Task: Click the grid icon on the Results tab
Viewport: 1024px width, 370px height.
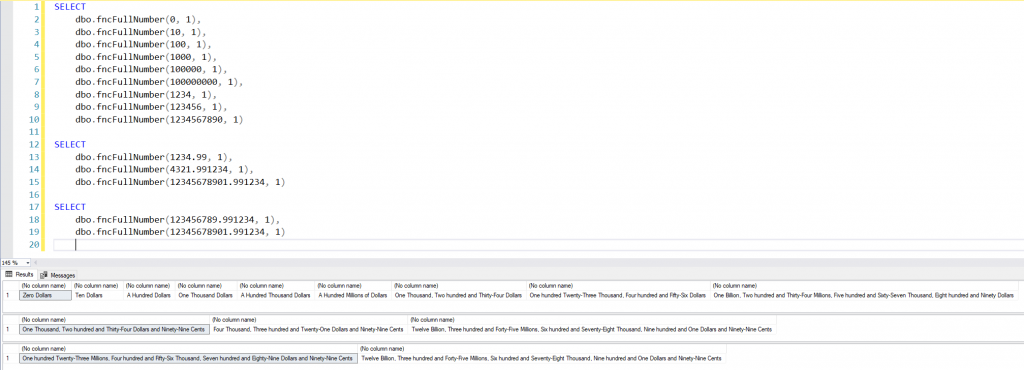Action: (9, 275)
